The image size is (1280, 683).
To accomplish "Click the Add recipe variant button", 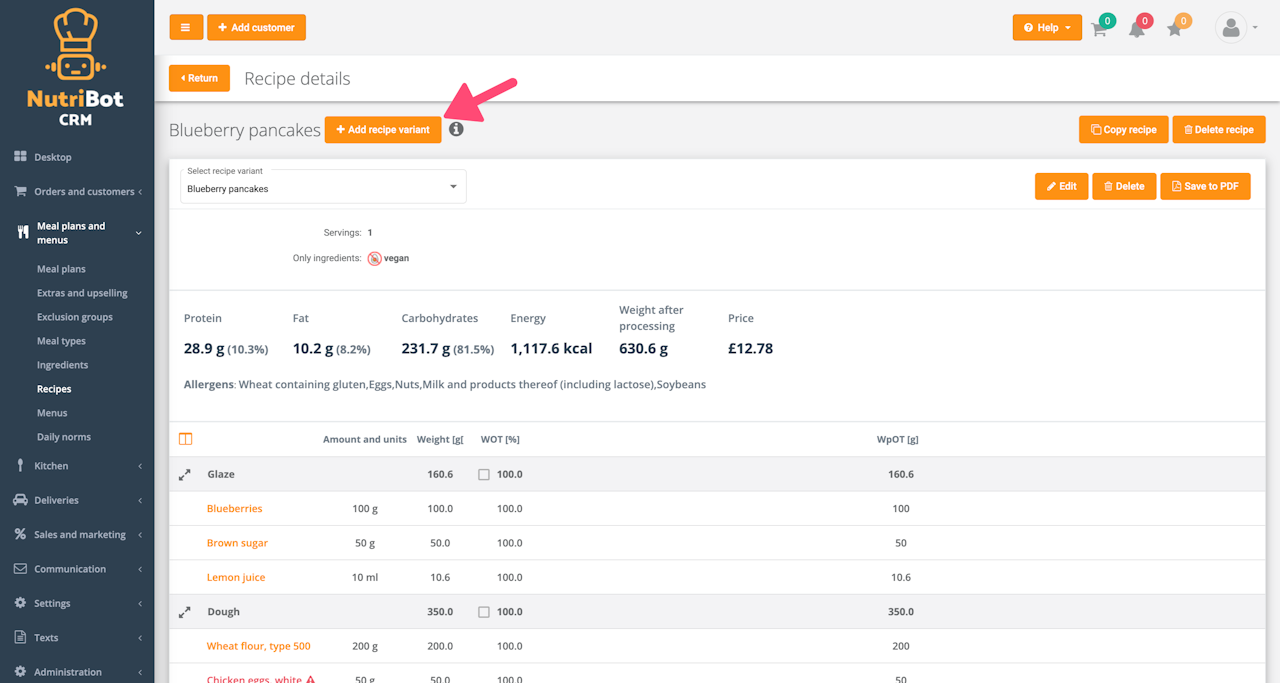I will 383,130.
